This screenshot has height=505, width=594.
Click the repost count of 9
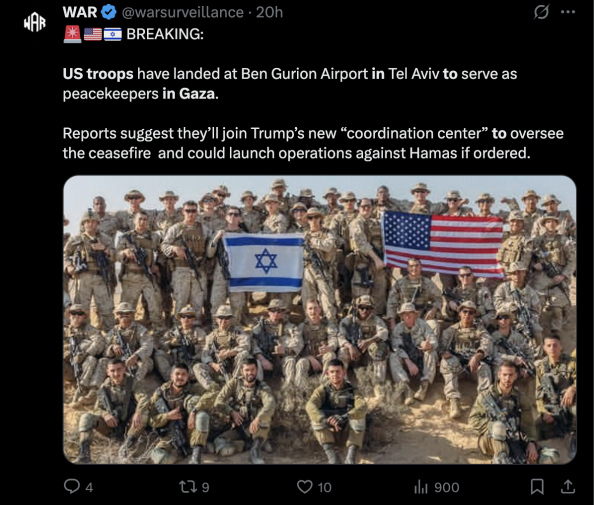tap(205, 487)
